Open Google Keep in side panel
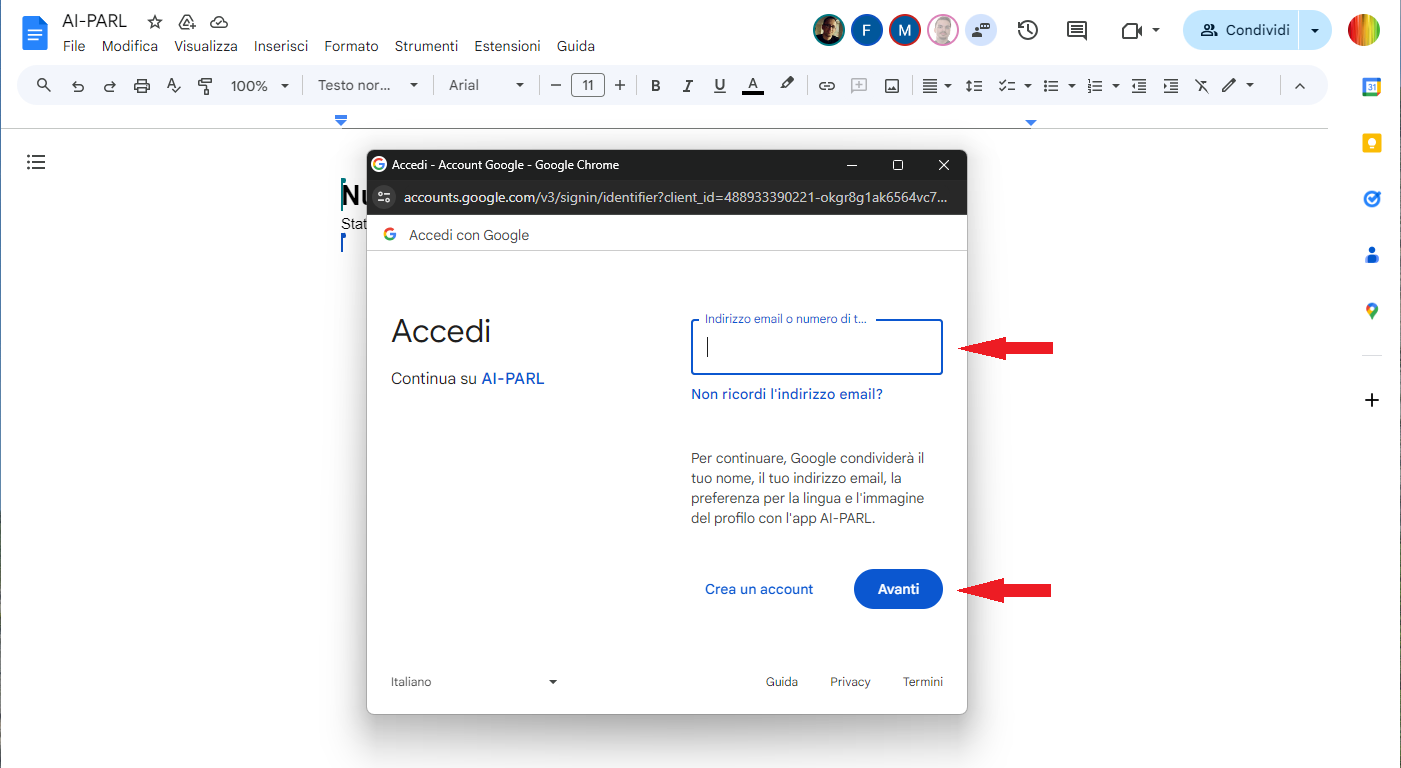Viewport: 1401px width, 768px height. (1372, 143)
